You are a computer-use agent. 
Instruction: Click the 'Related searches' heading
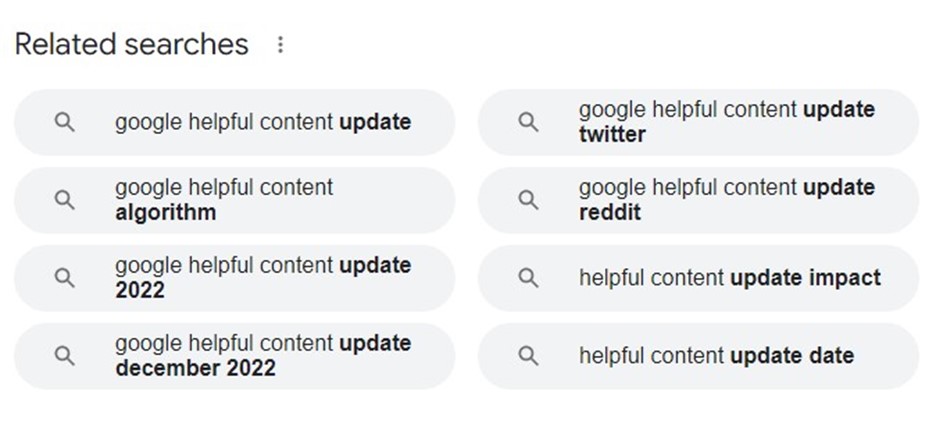[x=131, y=45]
